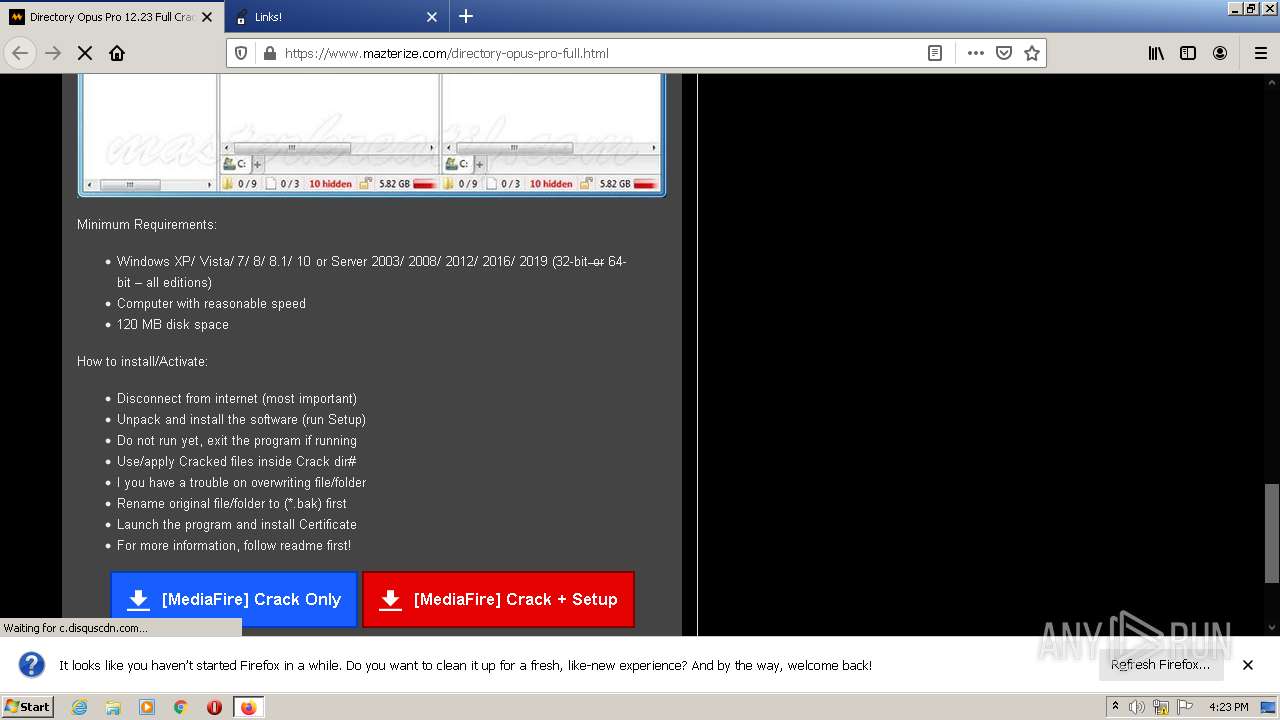Click "Do not run yet" instruction line
The image size is (1280, 720).
[237, 440]
